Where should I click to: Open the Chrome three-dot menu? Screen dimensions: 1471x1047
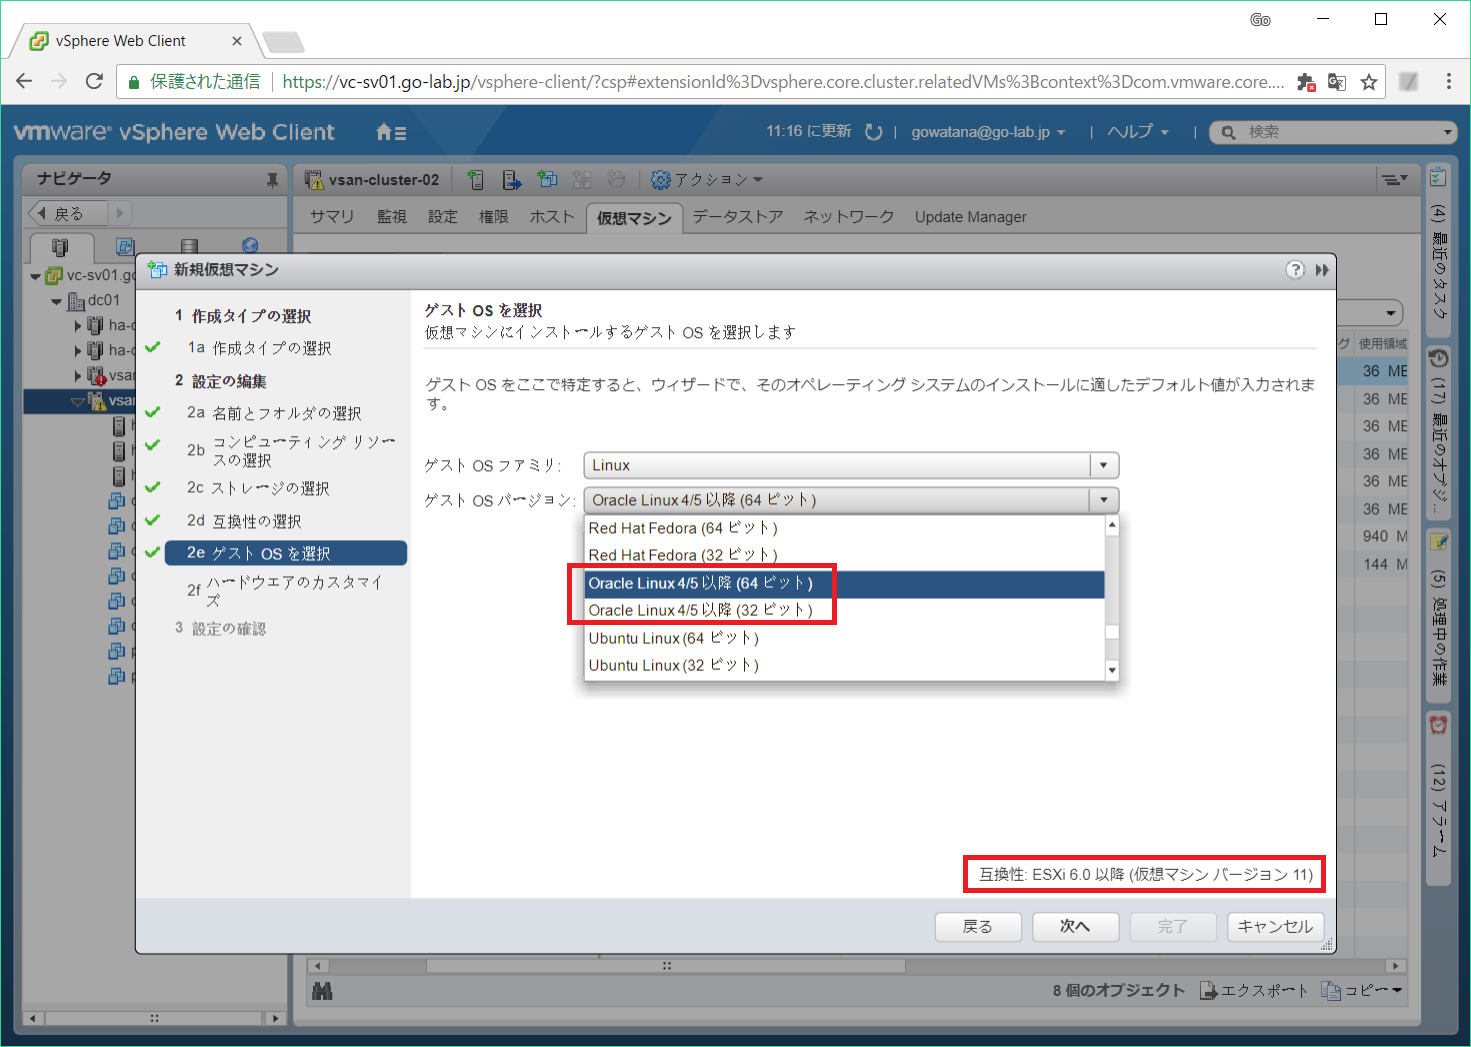(x=1448, y=82)
